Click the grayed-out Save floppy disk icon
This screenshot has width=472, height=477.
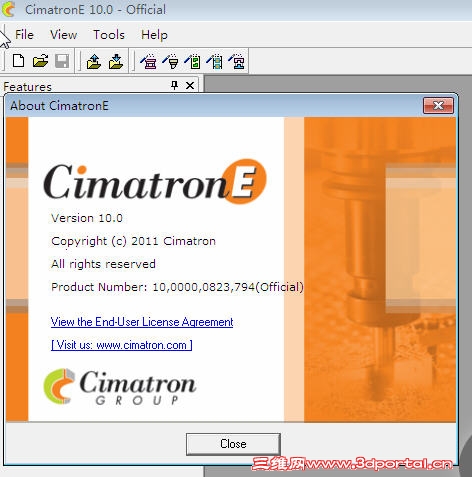62,61
